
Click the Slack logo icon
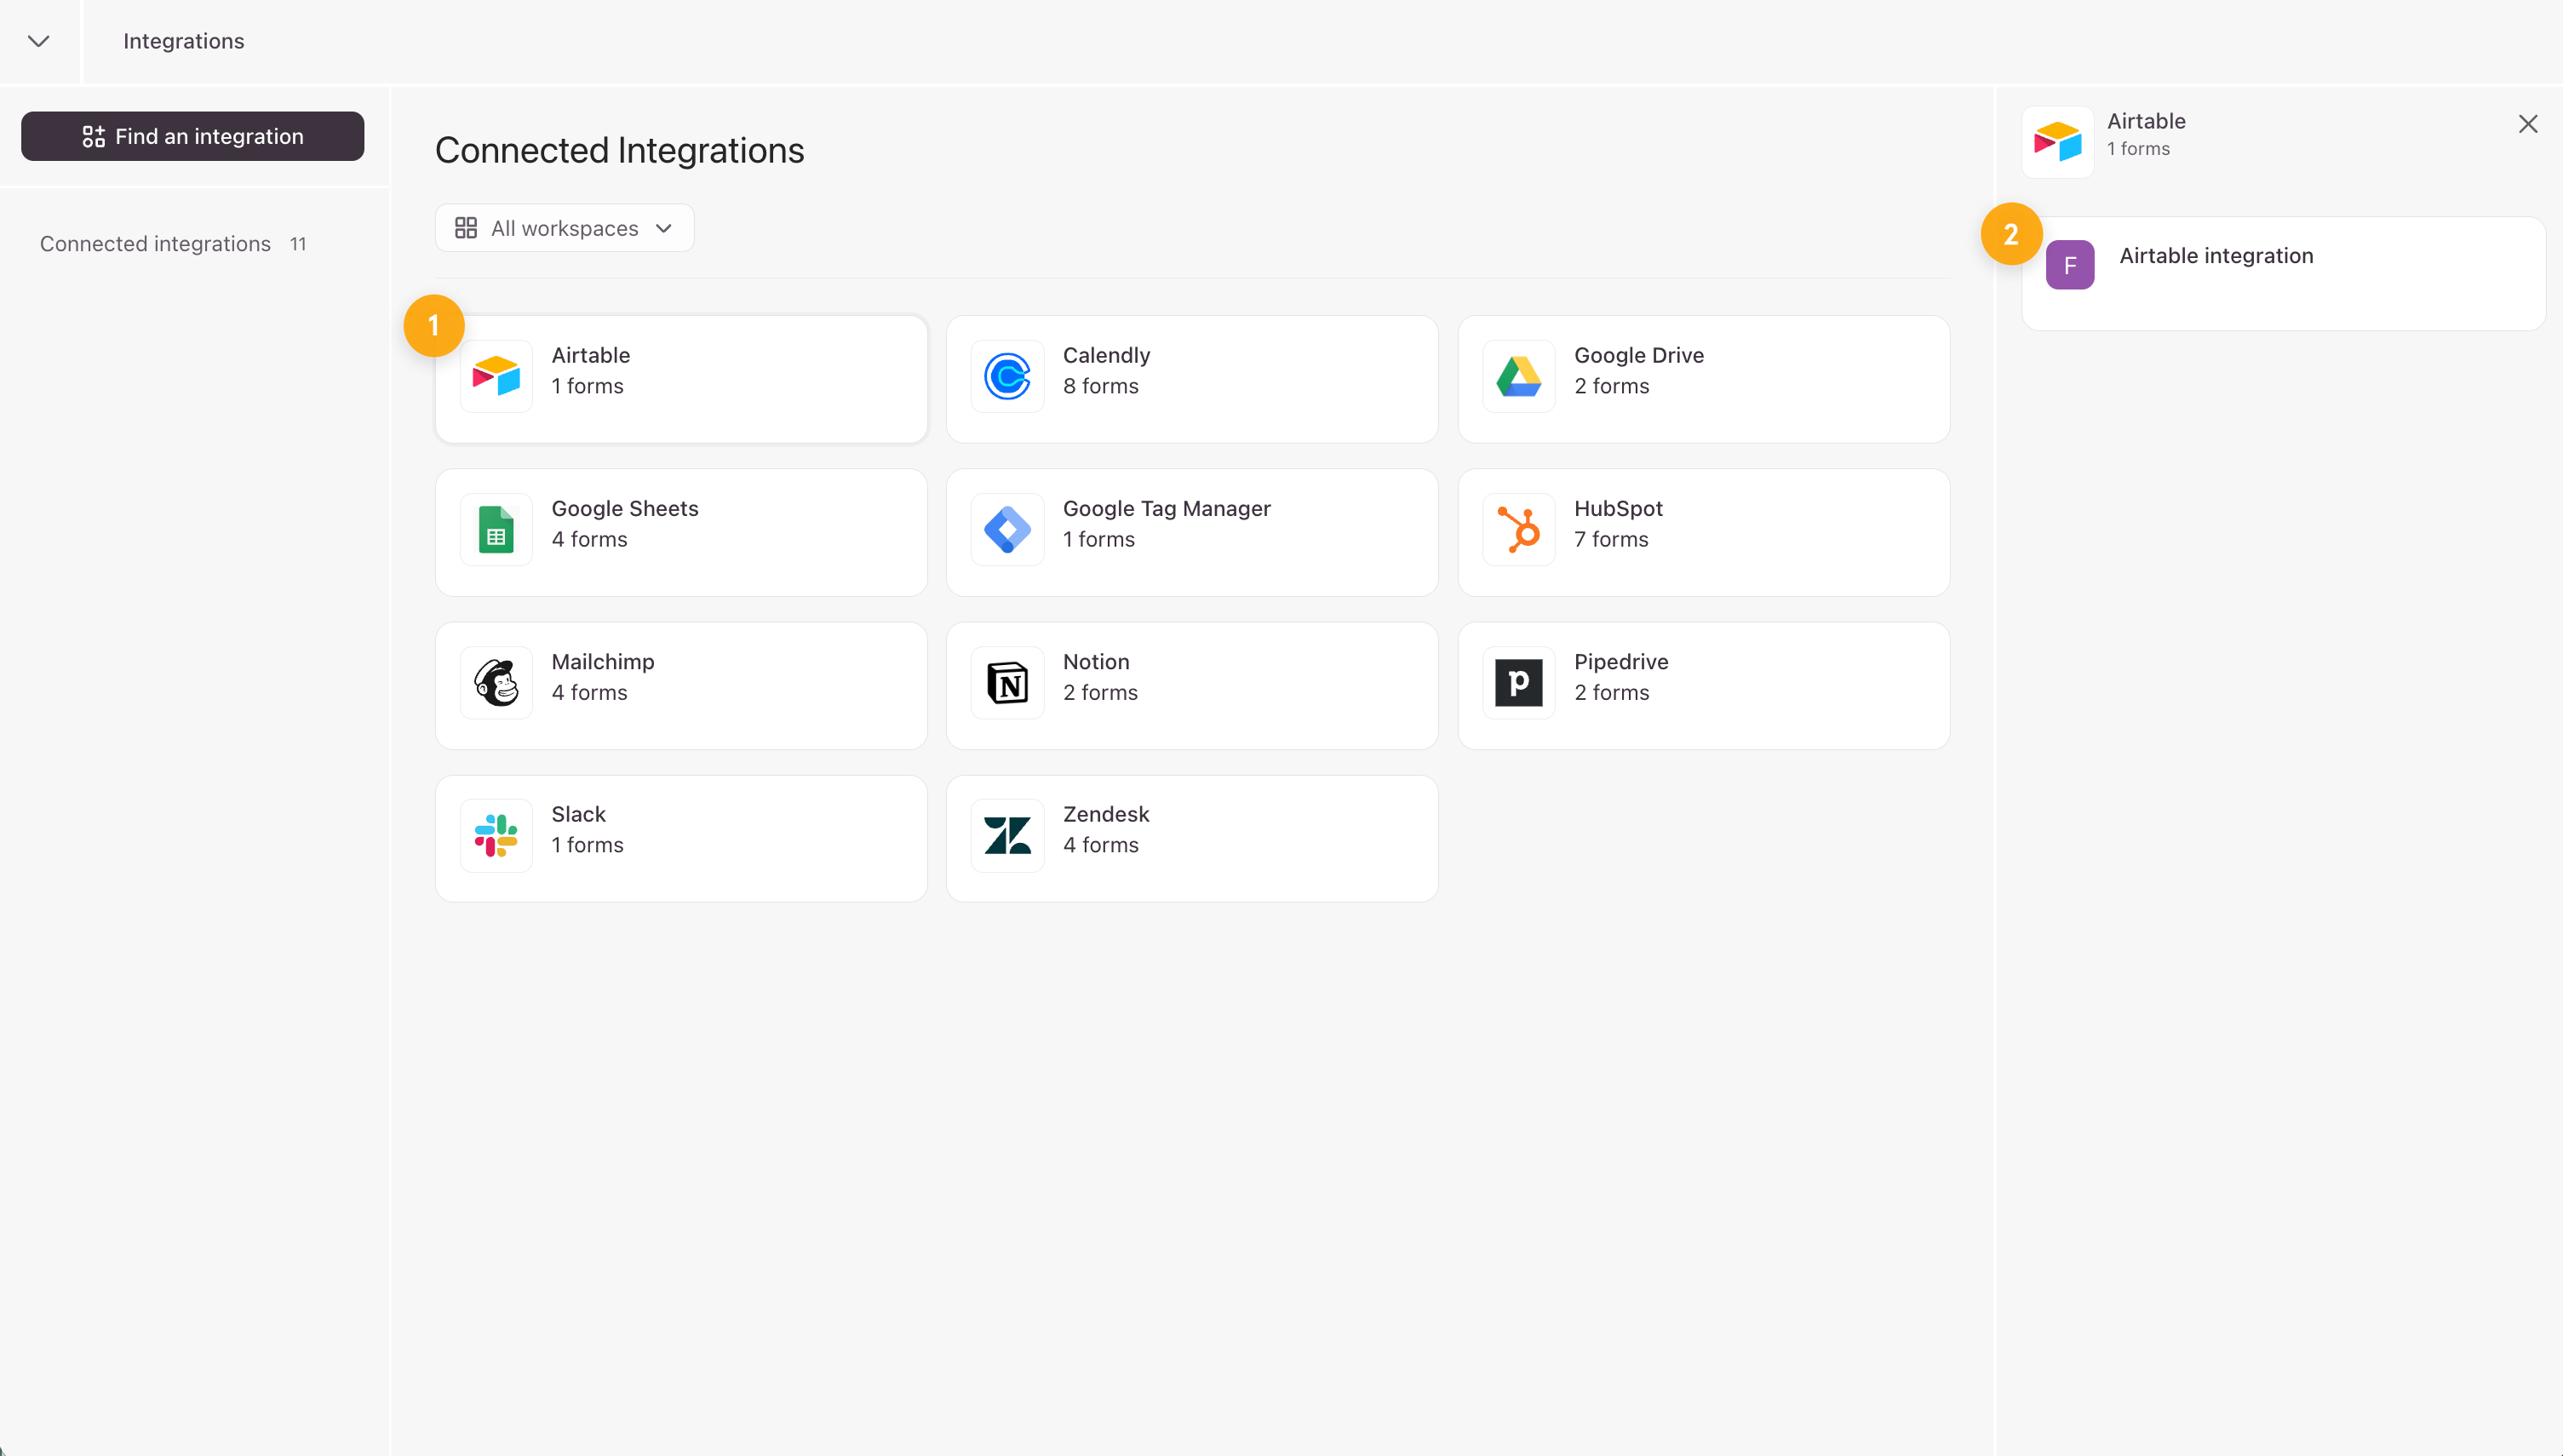click(x=496, y=835)
